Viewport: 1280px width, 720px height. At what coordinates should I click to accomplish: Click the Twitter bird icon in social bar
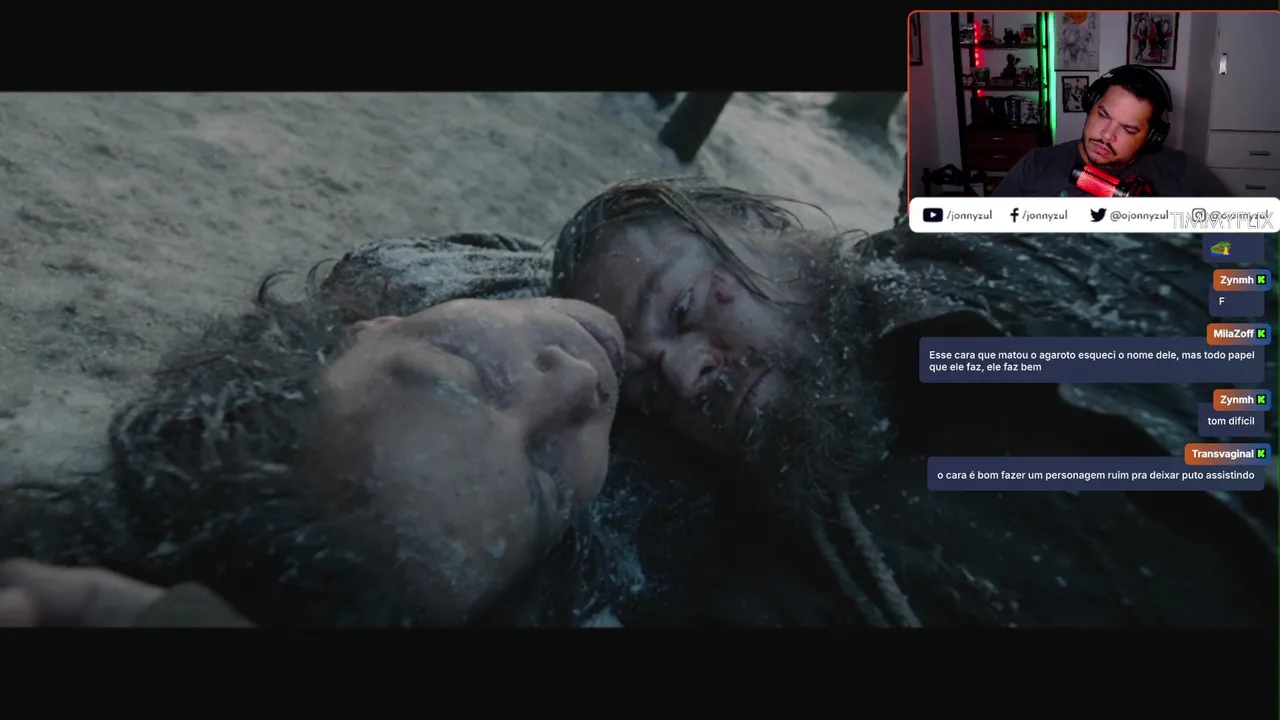pyautogui.click(x=1098, y=215)
